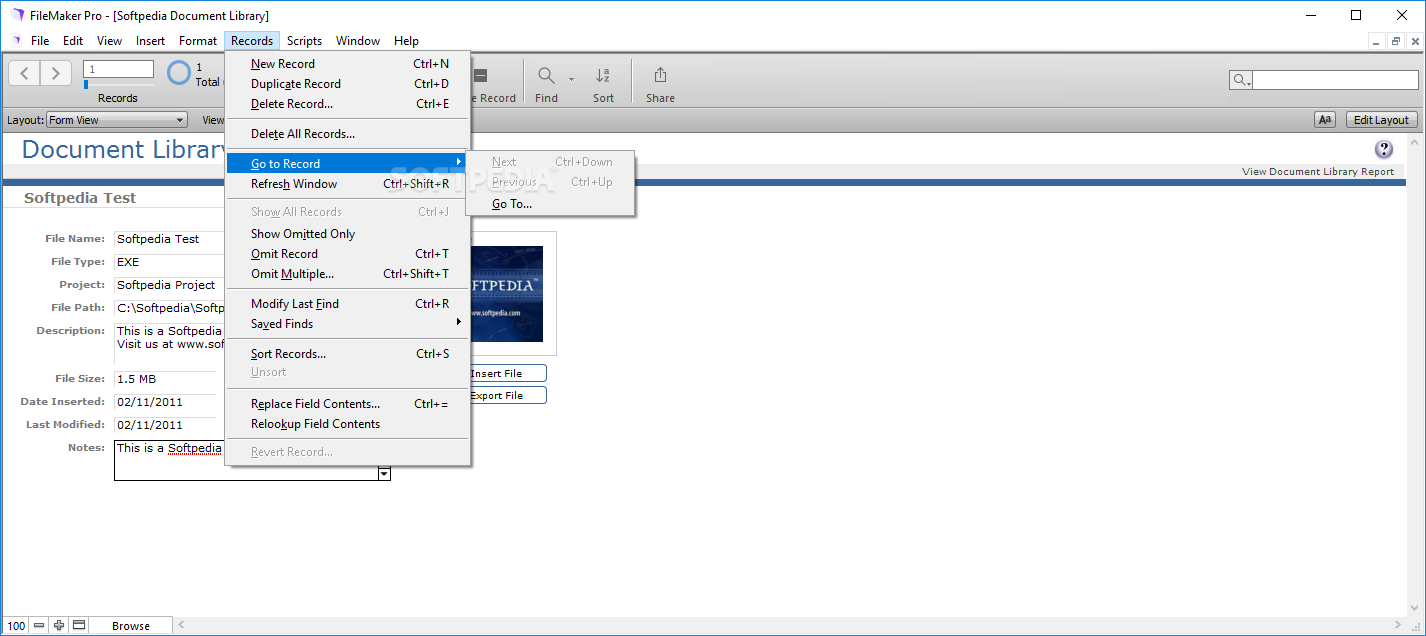Click the found set pie circle icon
Image resolution: width=1426 pixels, height=636 pixels.
178,73
